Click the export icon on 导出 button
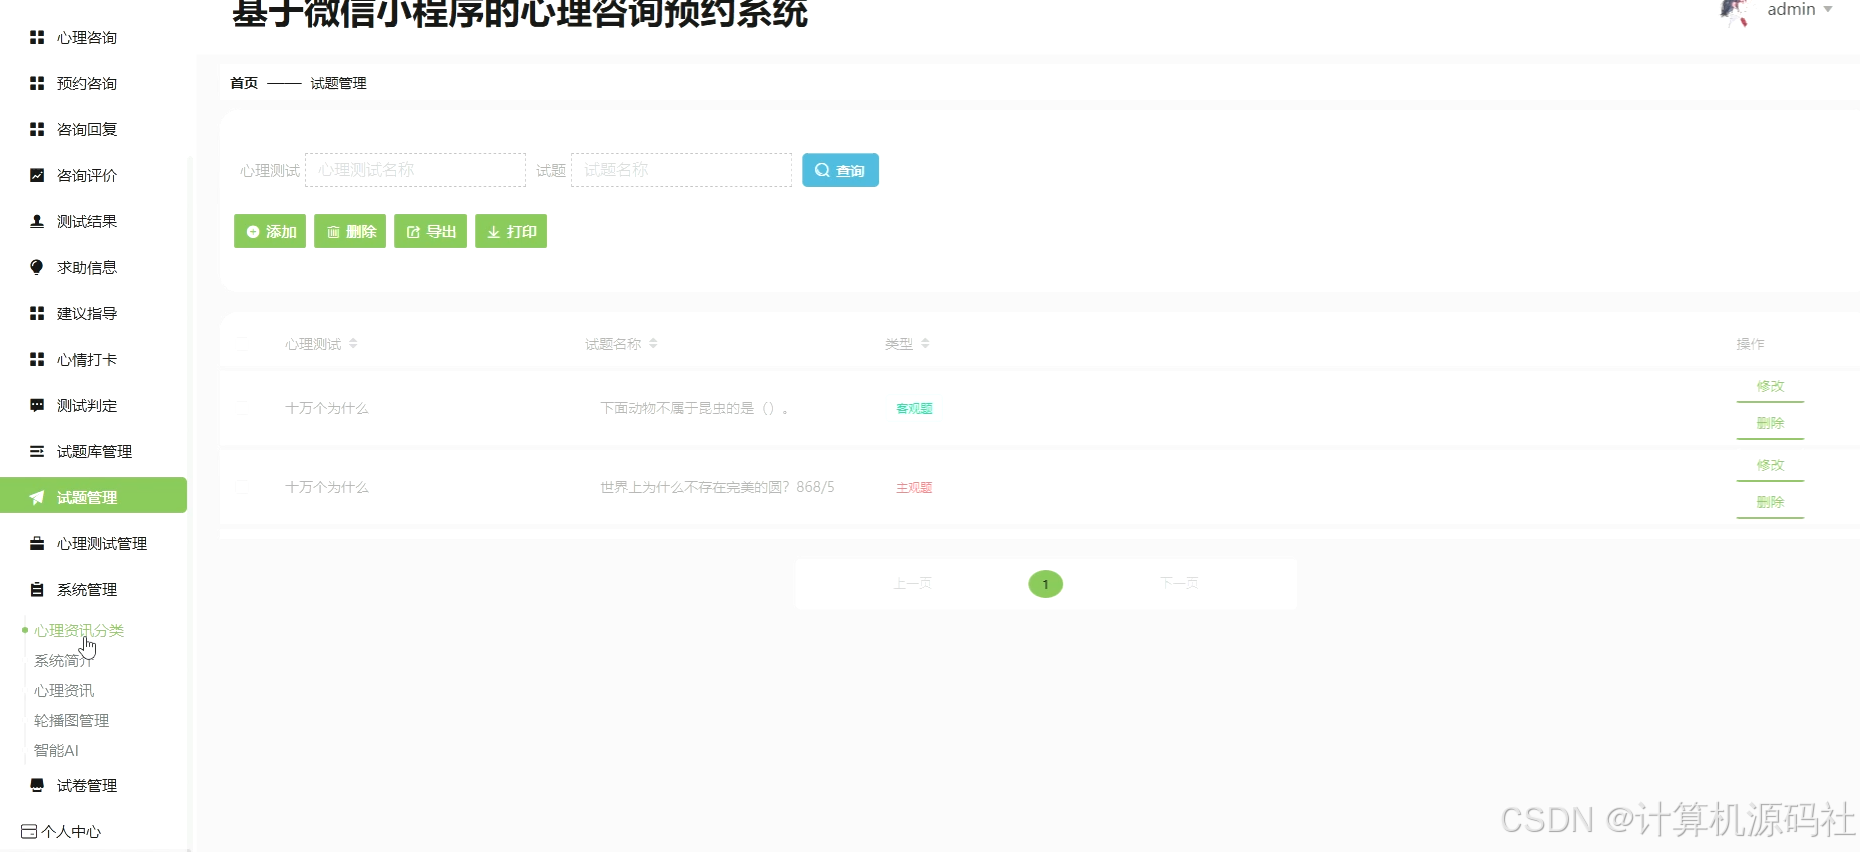The height and width of the screenshot is (852, 1860). click(413, 232)
